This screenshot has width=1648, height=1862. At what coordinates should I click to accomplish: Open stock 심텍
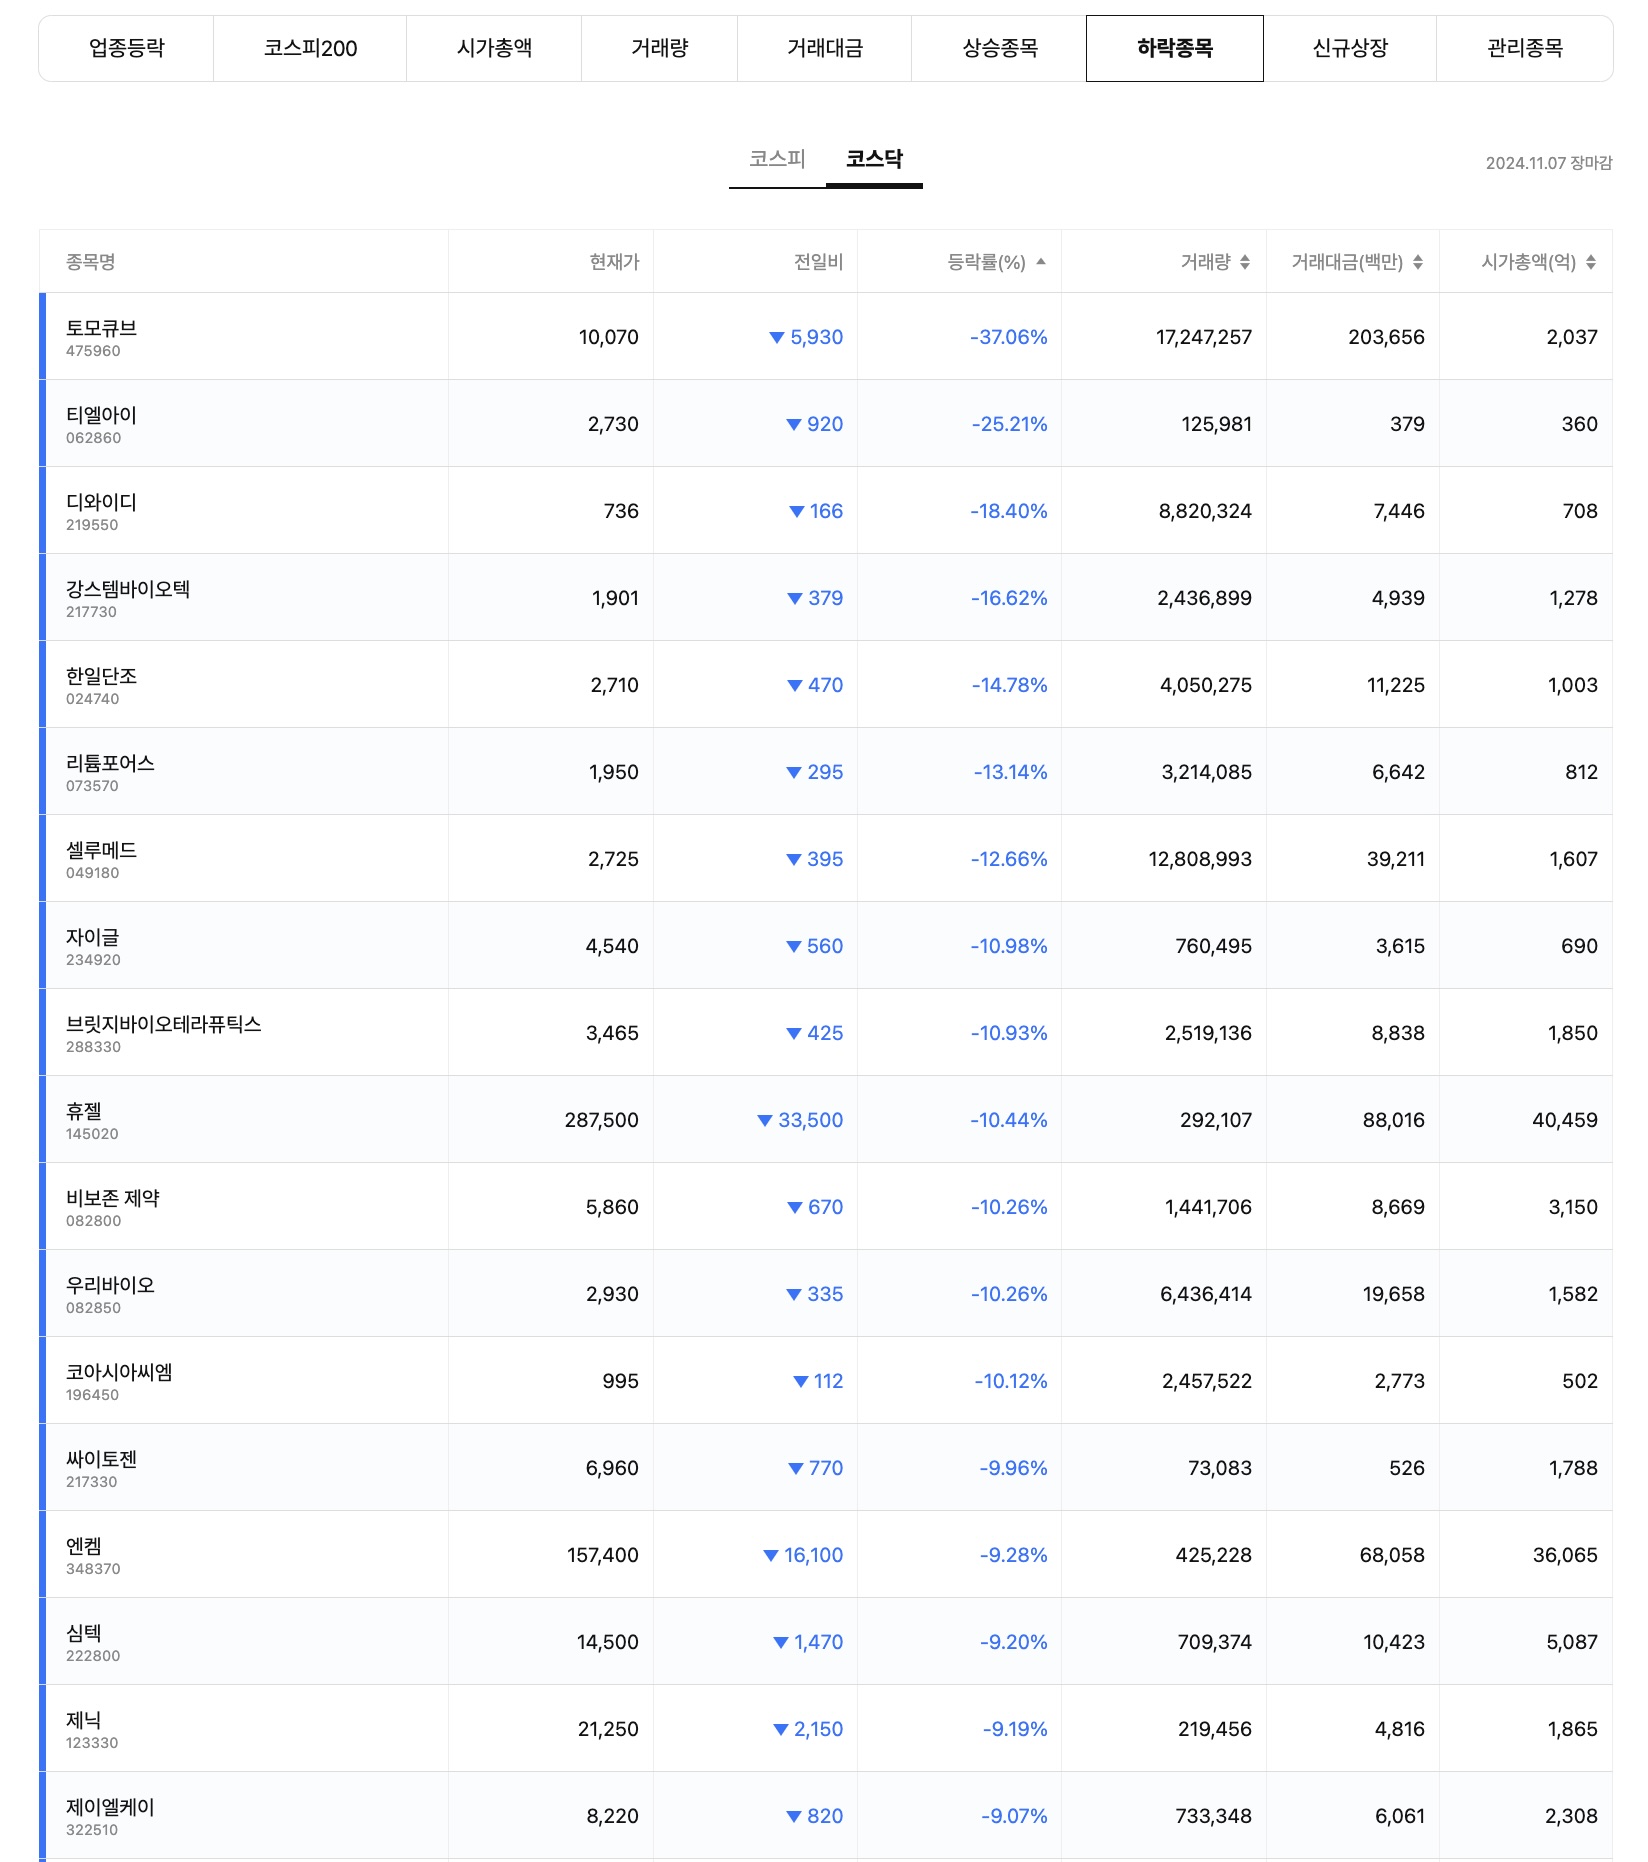[x=84, y=1633]
